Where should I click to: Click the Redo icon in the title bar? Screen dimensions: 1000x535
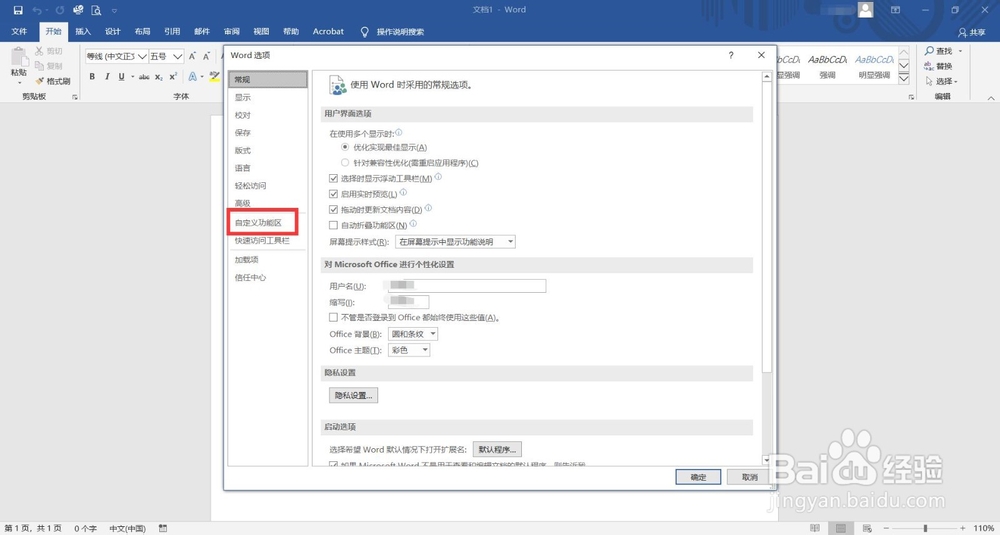(59, 10)
